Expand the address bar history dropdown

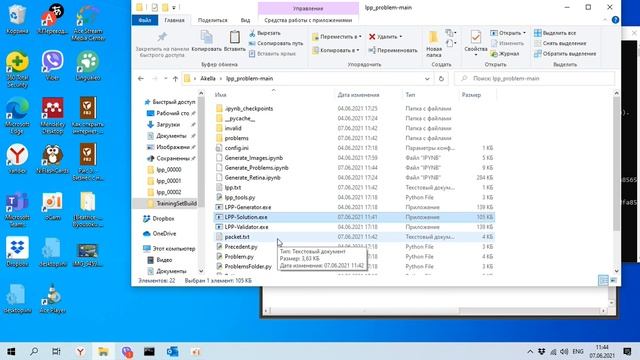[x=427, y=79]
